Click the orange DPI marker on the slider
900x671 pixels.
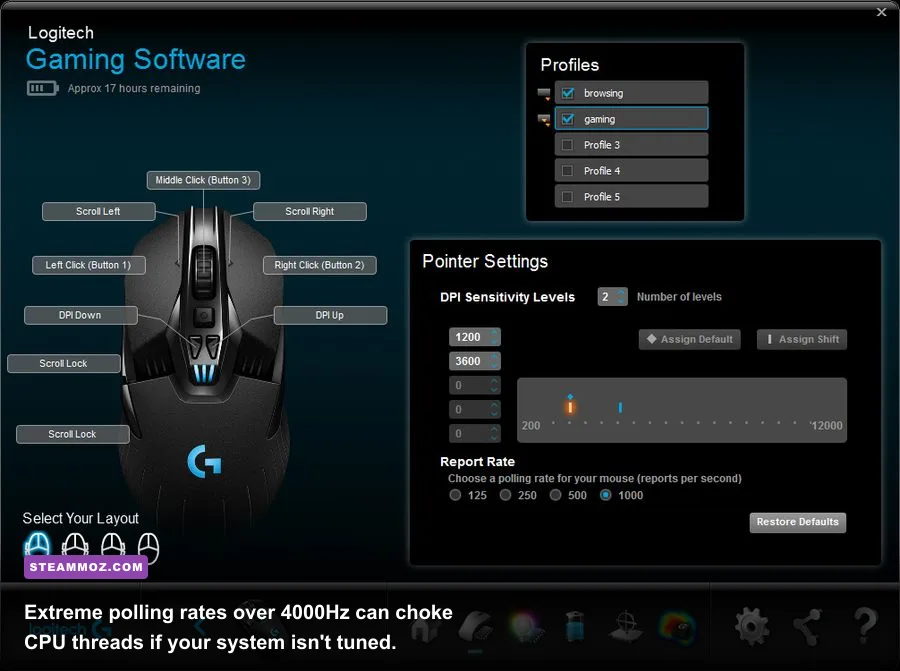570,407
